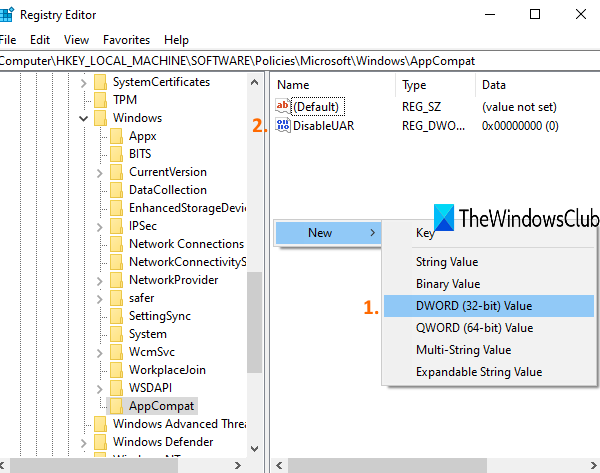Select the AppCompat tree key label
Image resolution: width=600 pixels, height=473 pixels.
[161, 406]
